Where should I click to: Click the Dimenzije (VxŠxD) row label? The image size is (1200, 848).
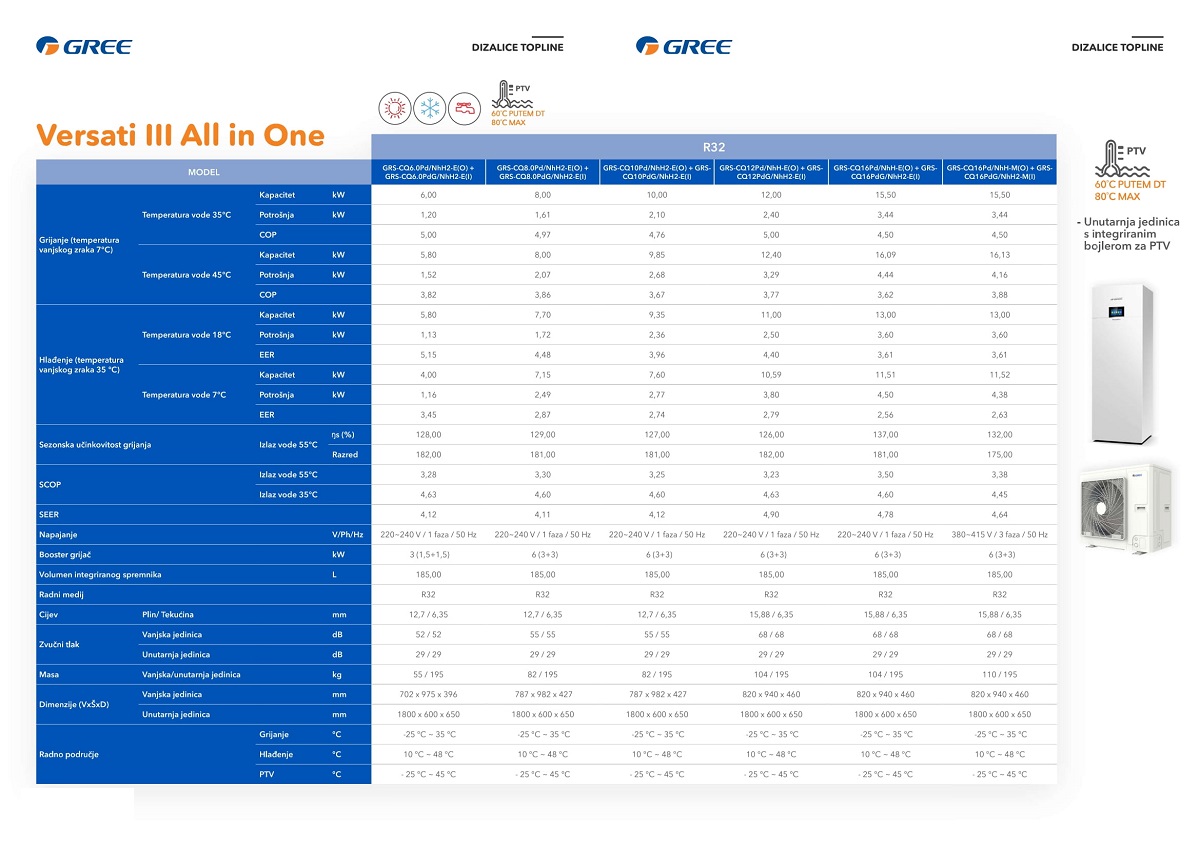[73, 705]
